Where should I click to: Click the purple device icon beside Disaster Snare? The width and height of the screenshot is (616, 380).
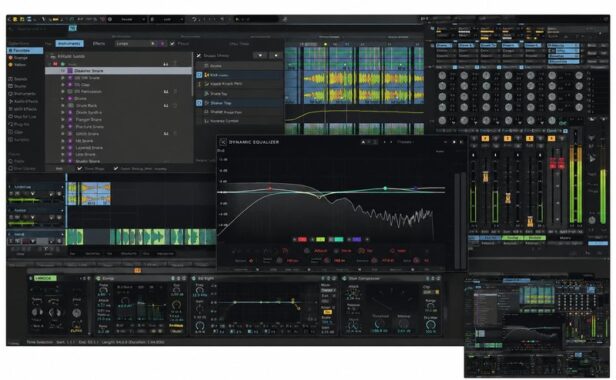click(x=70, y=71)
